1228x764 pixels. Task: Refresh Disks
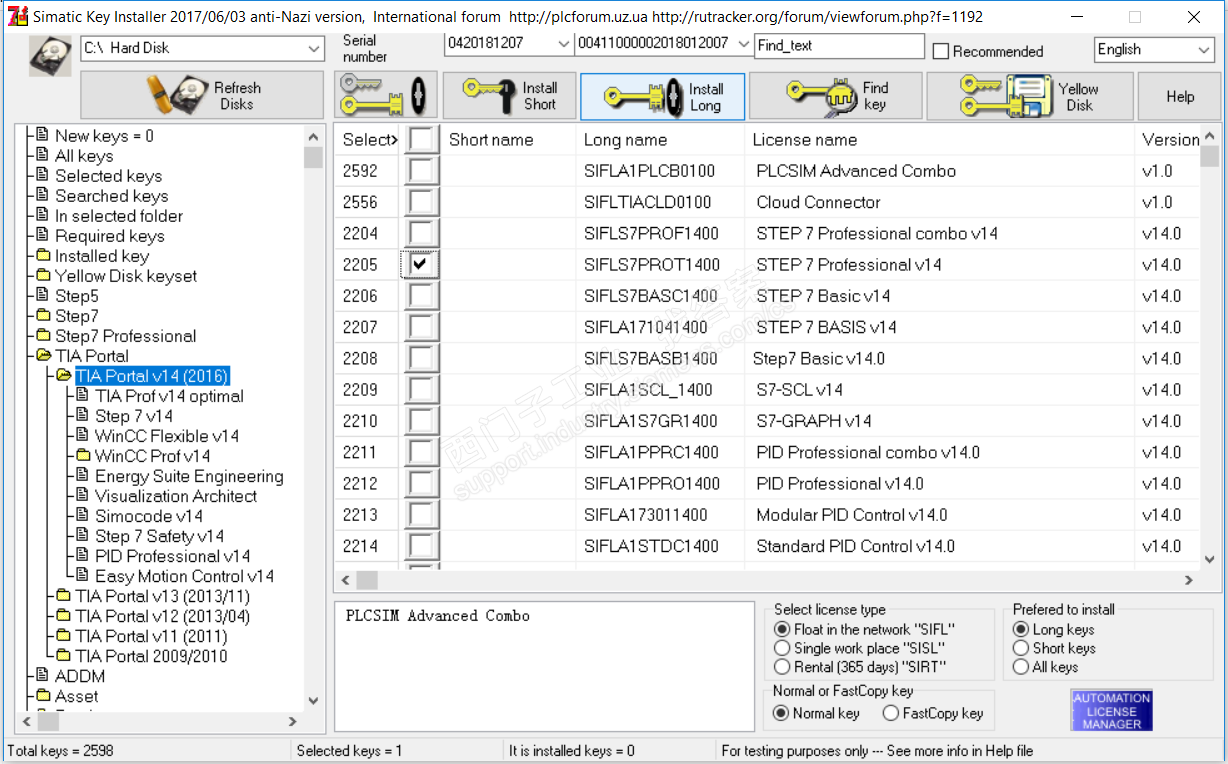coord(204,96)
